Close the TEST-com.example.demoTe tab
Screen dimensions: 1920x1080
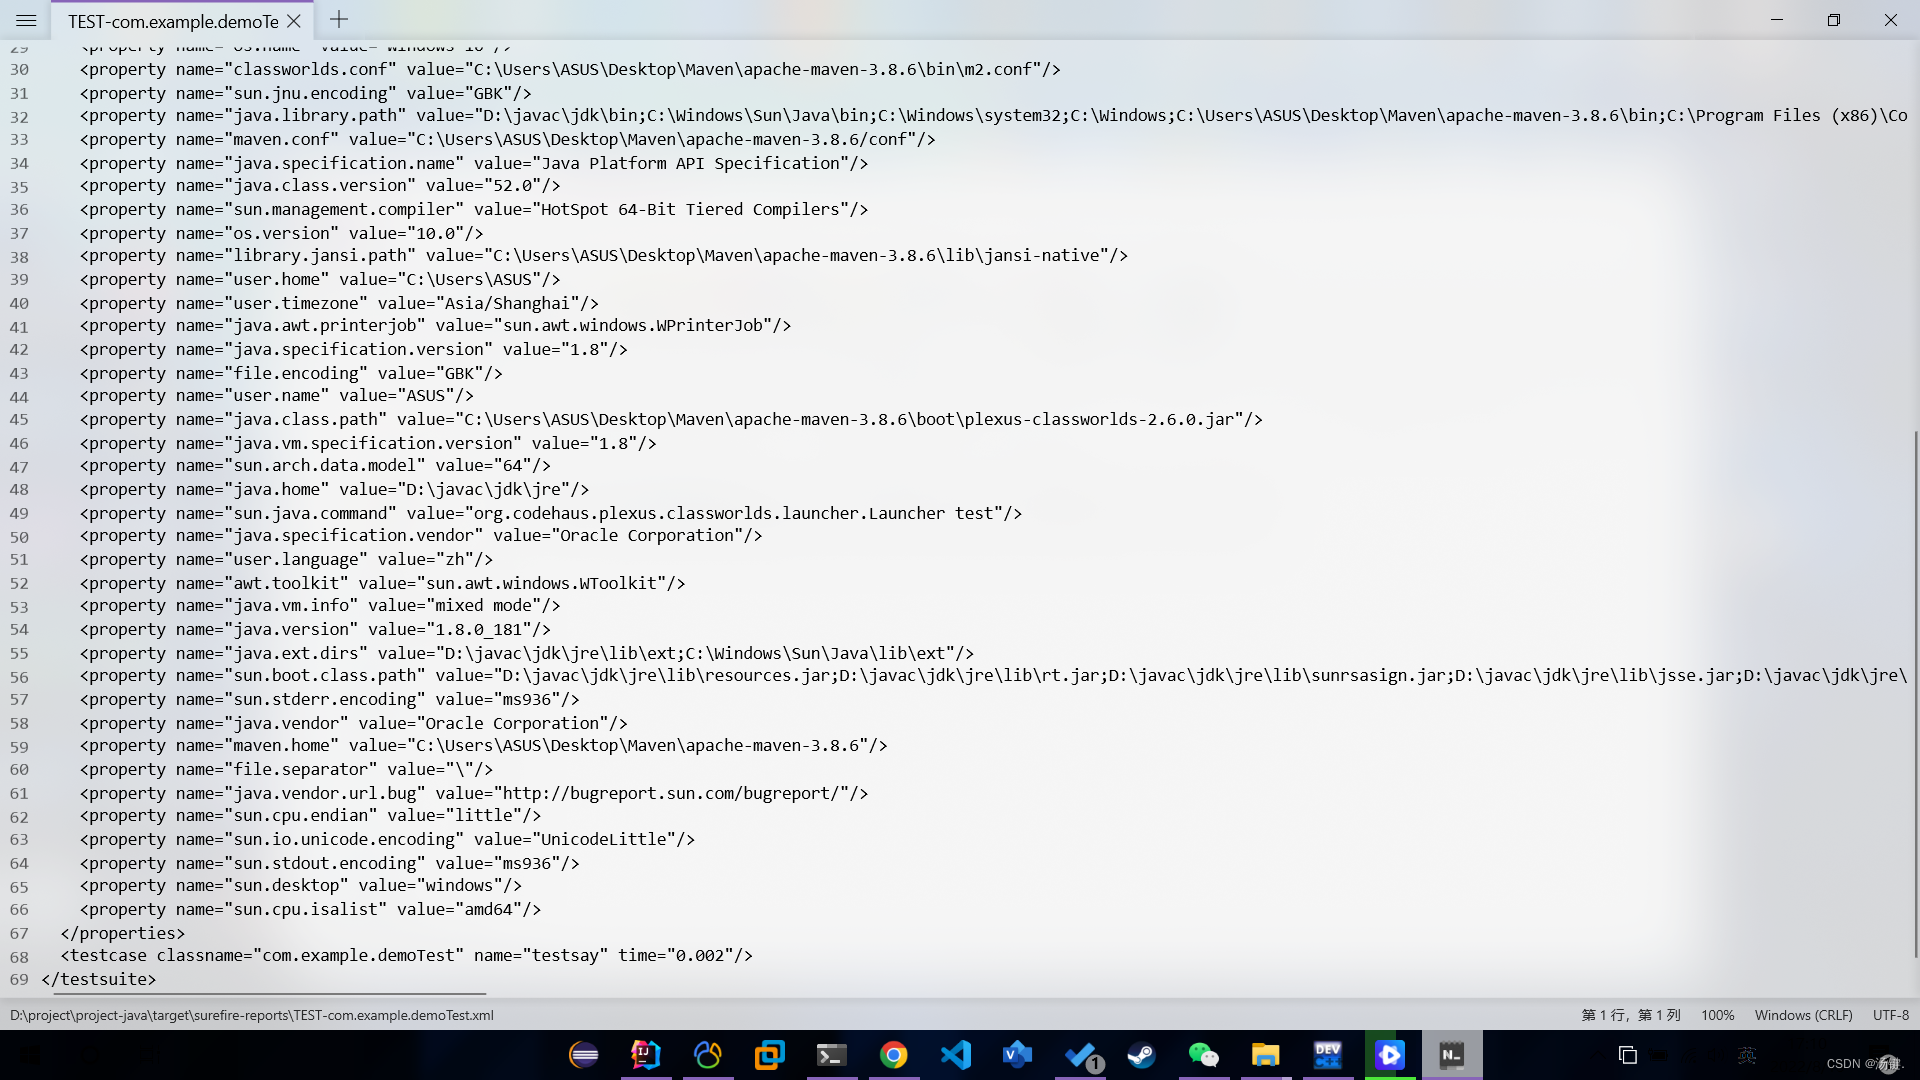coord(293,20)
